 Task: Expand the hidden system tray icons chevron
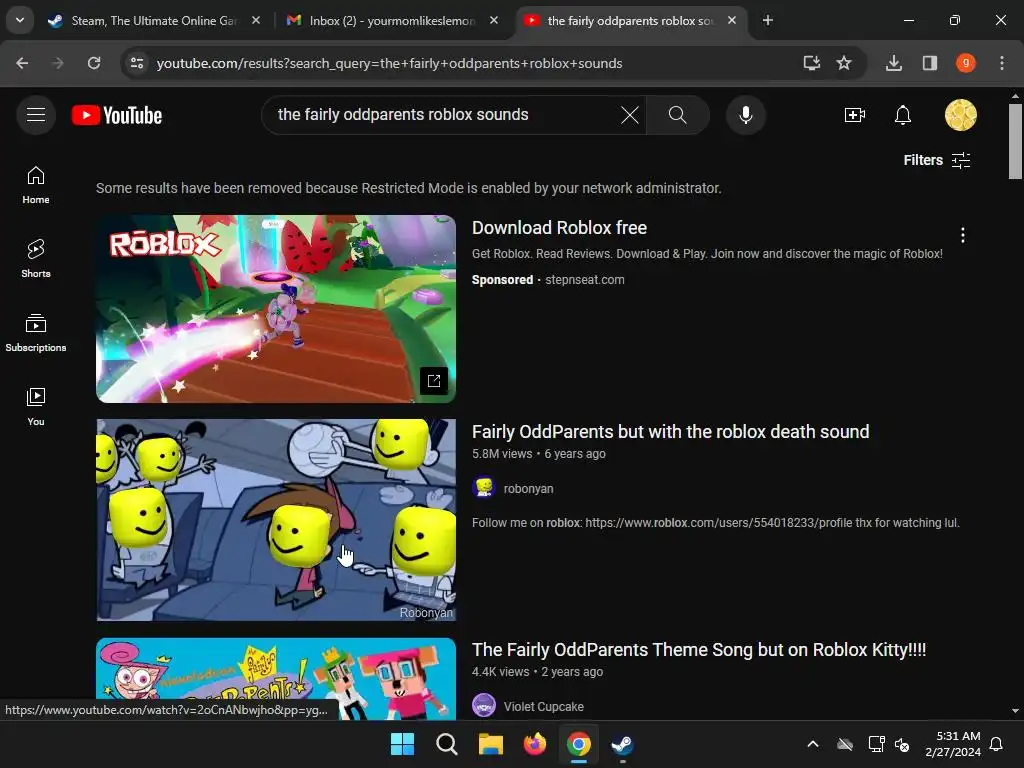click(813, 744)
